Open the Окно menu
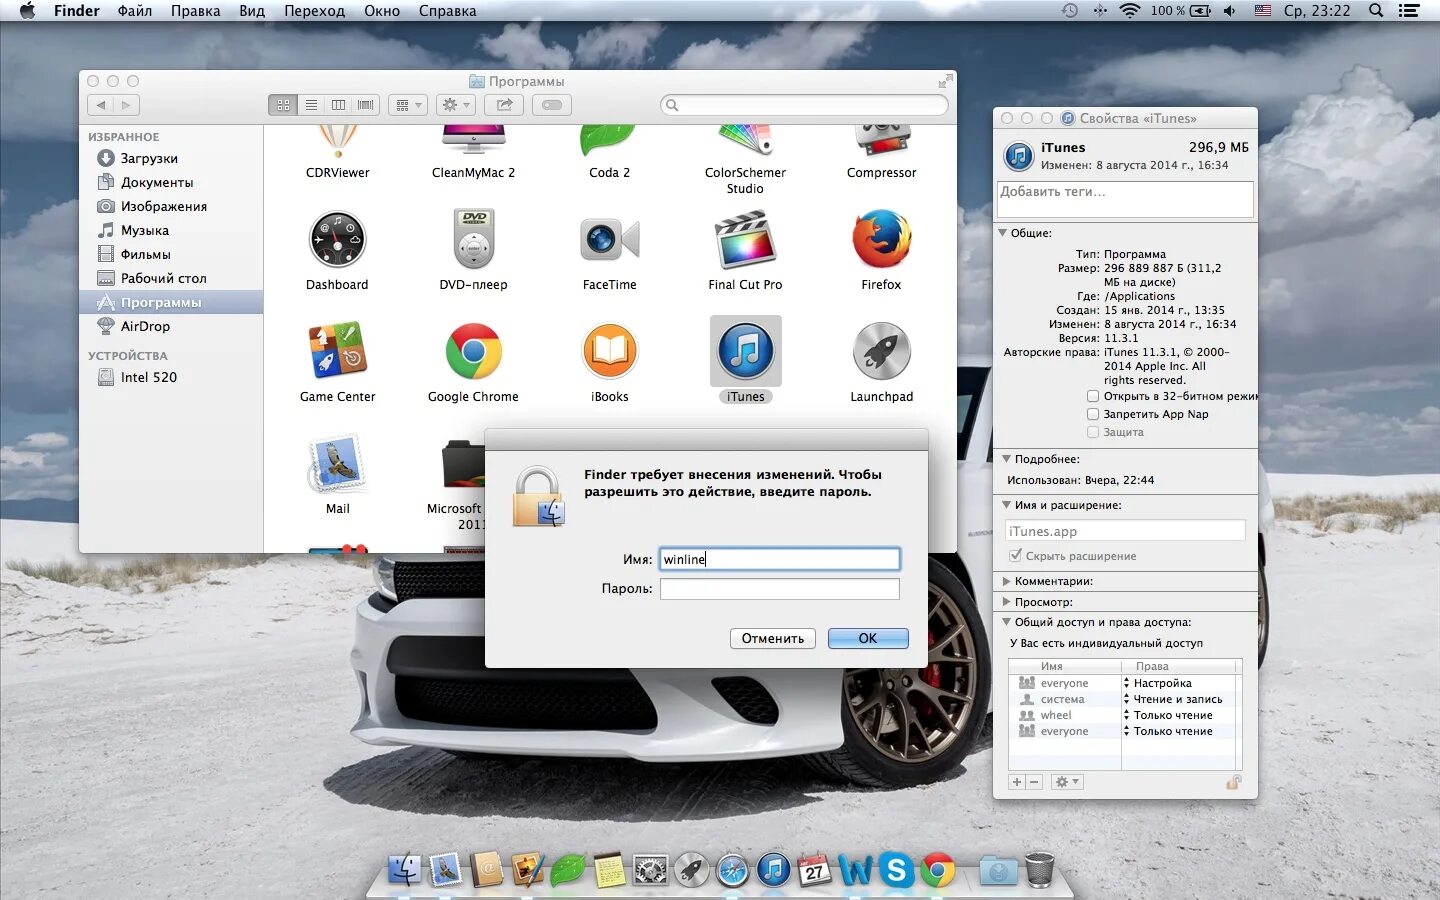Image resolution: width=1440 pixels, height=900 pixels. pyautogui.click(x=382, y=11)
